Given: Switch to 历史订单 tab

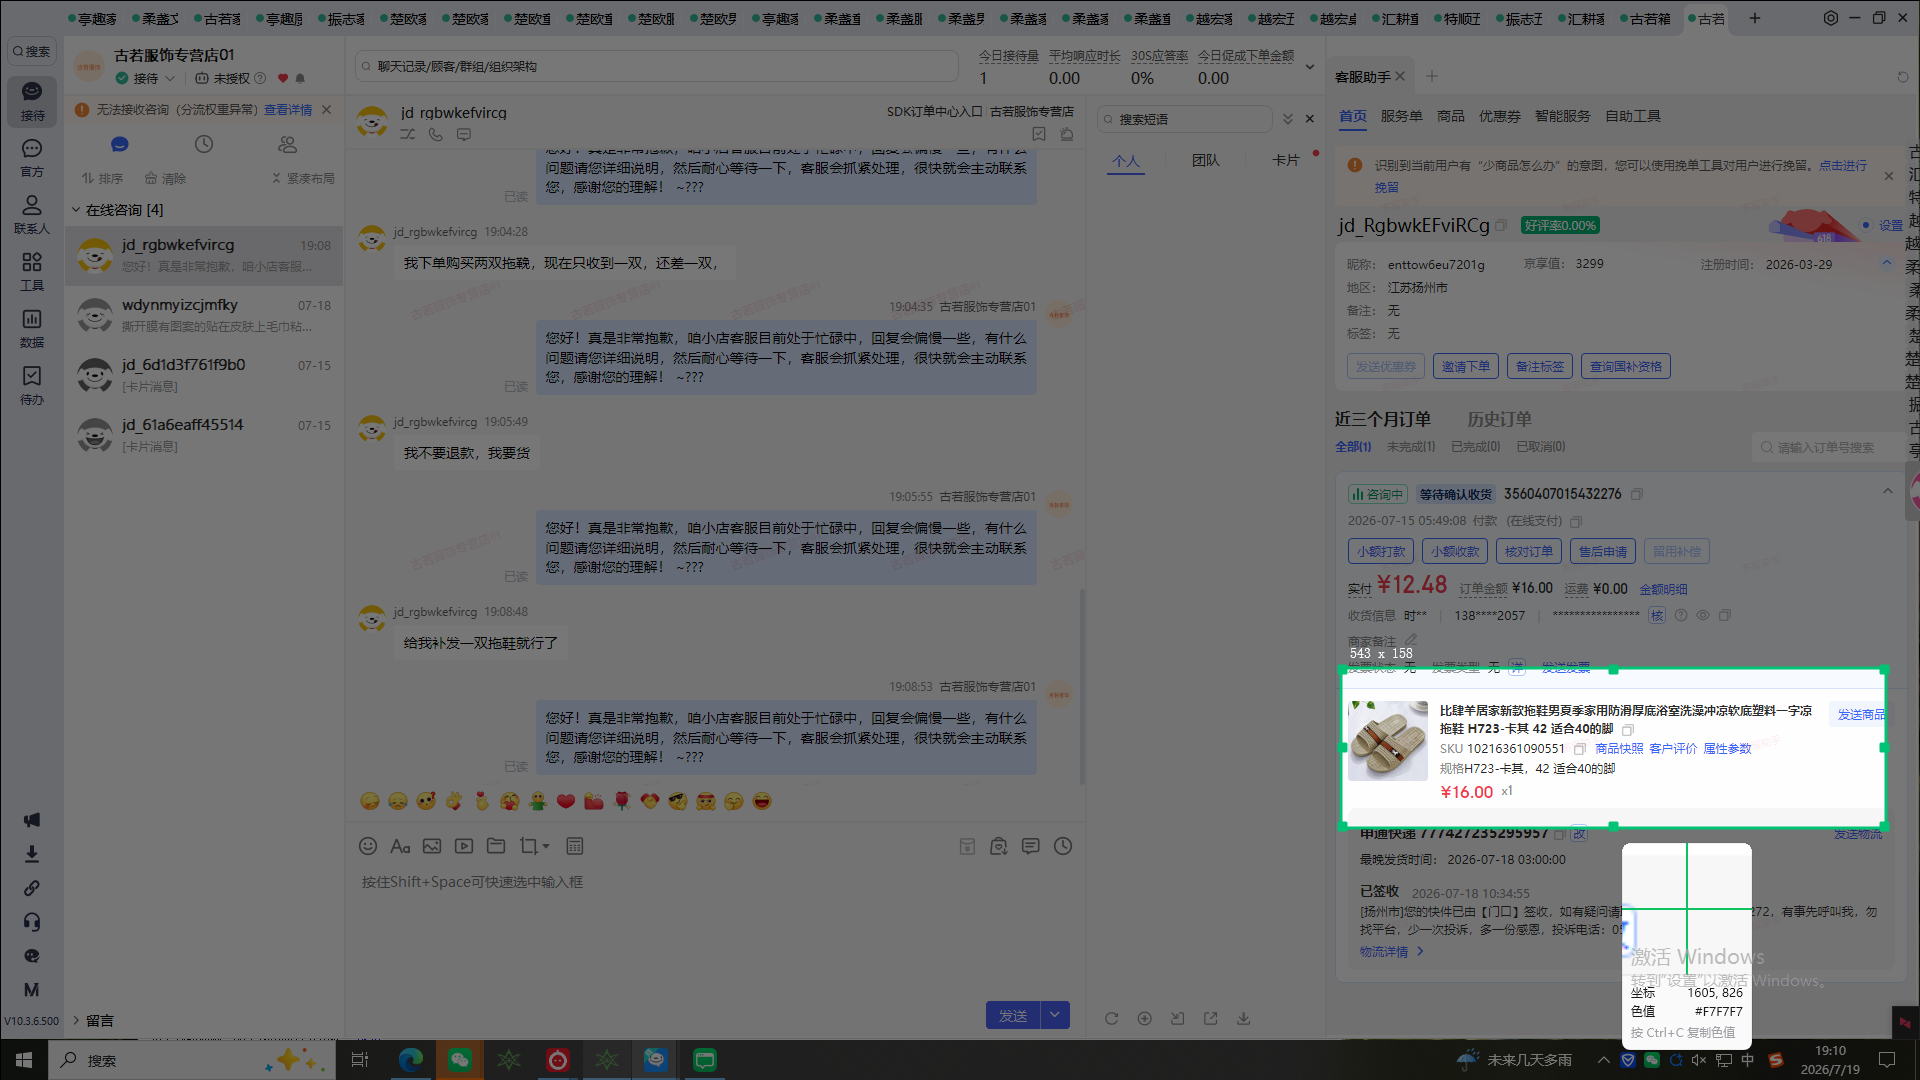Looking at the screenshot, I should pyautogui.click(x=1499, y=419).
